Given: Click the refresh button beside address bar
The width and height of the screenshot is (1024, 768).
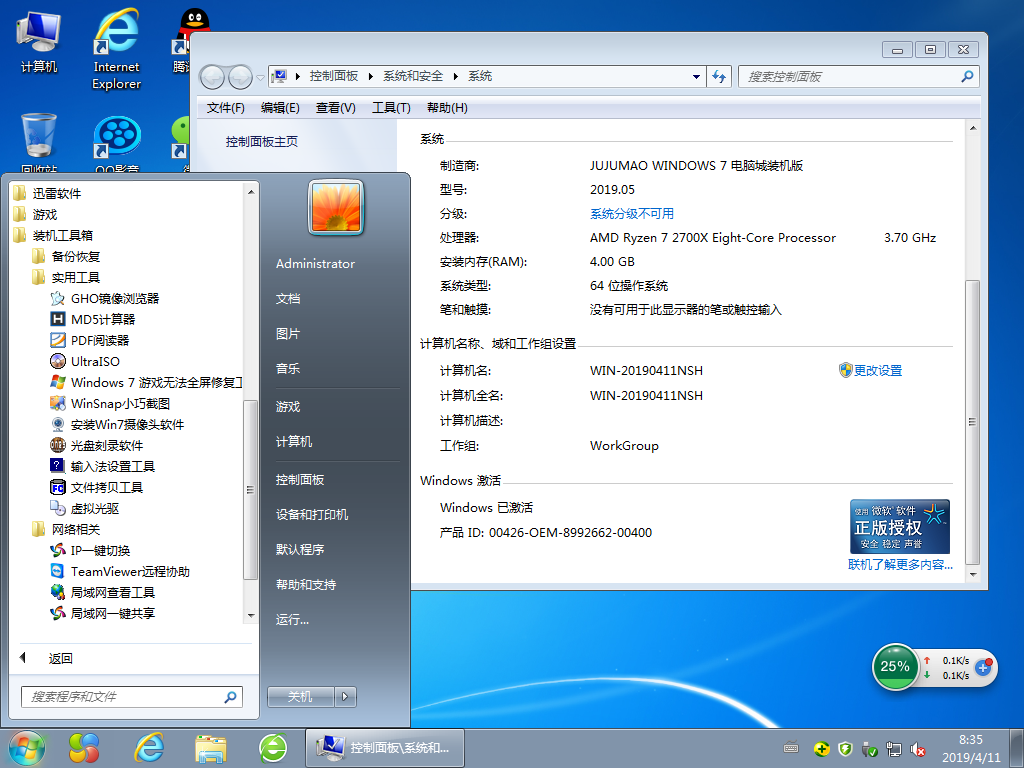Looking at the screenshot, I should (719, 76).
